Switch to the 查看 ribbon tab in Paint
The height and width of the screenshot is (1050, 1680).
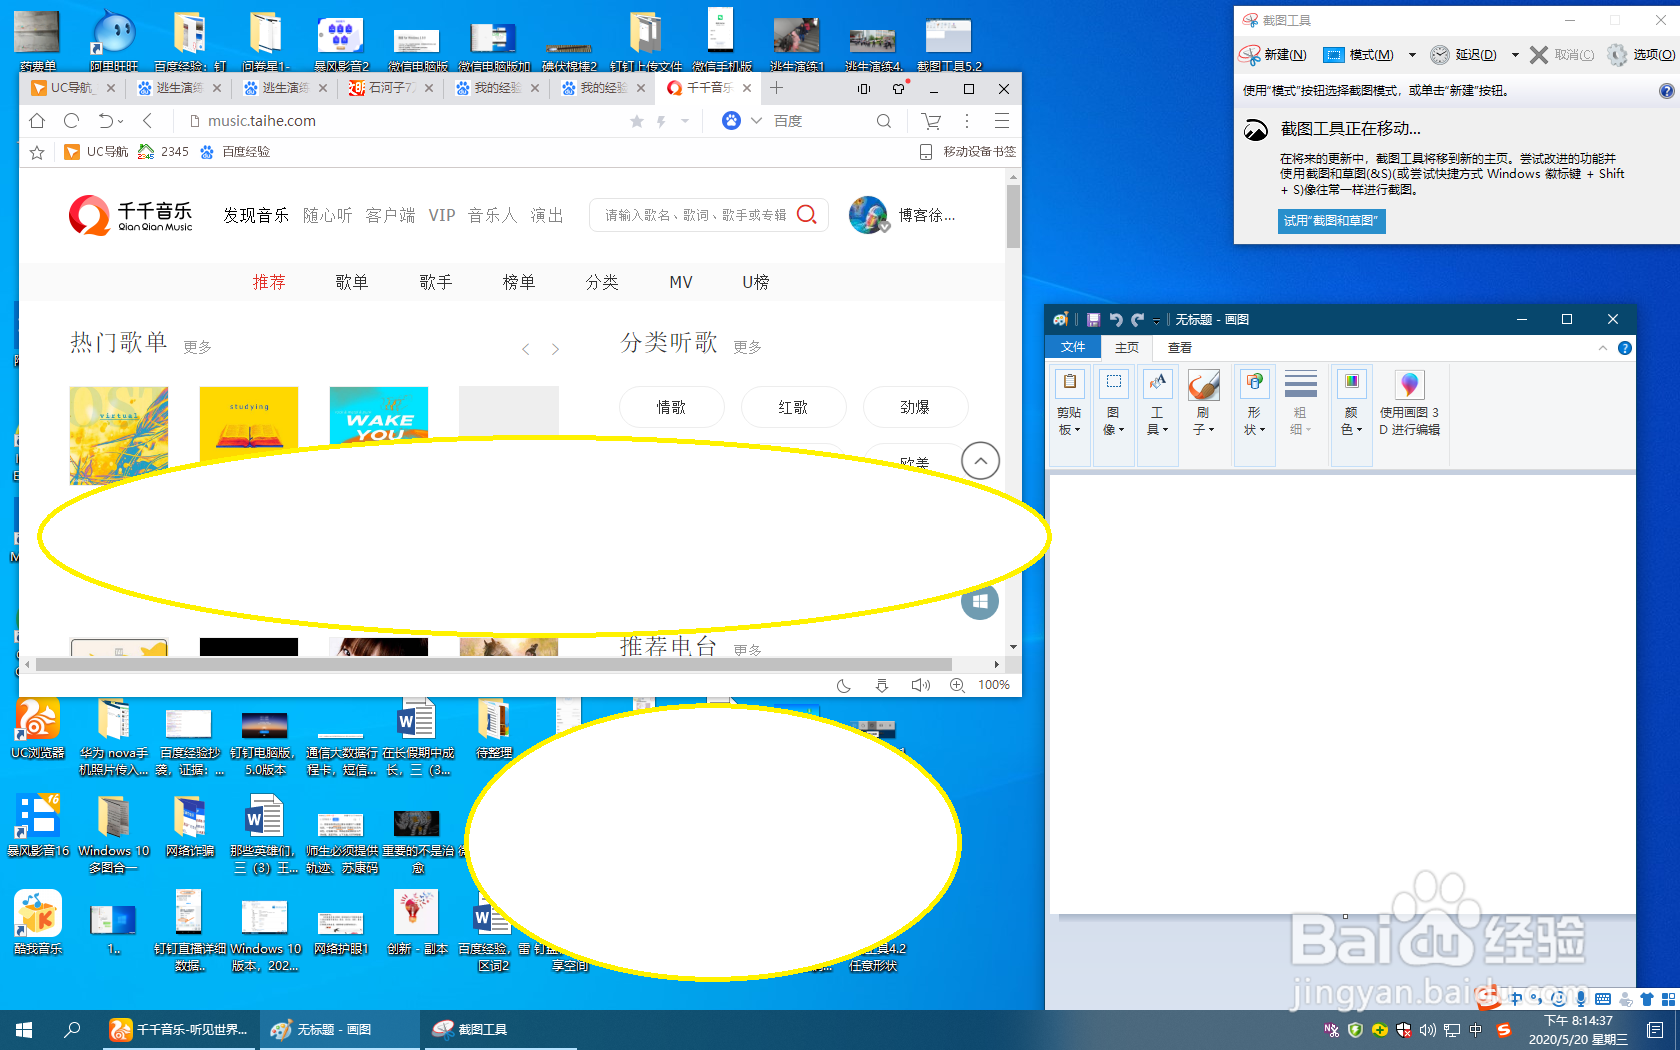coord(1180,347)
